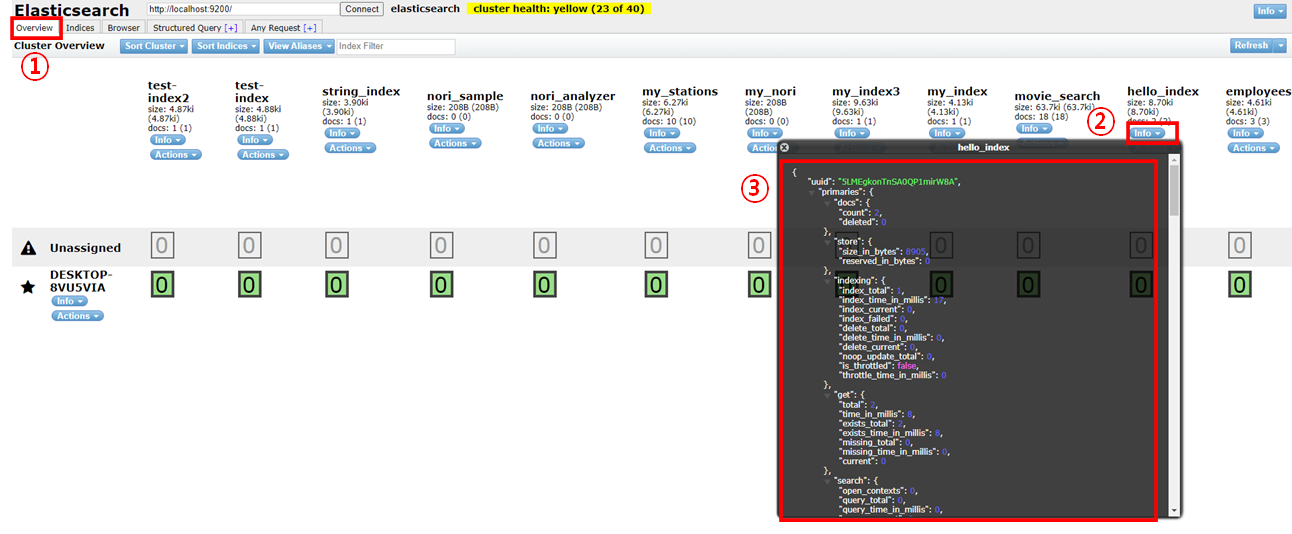Switch to the Structured Query tab
The width and height of the screenshot is (1292, 534).
coord(195,28)
